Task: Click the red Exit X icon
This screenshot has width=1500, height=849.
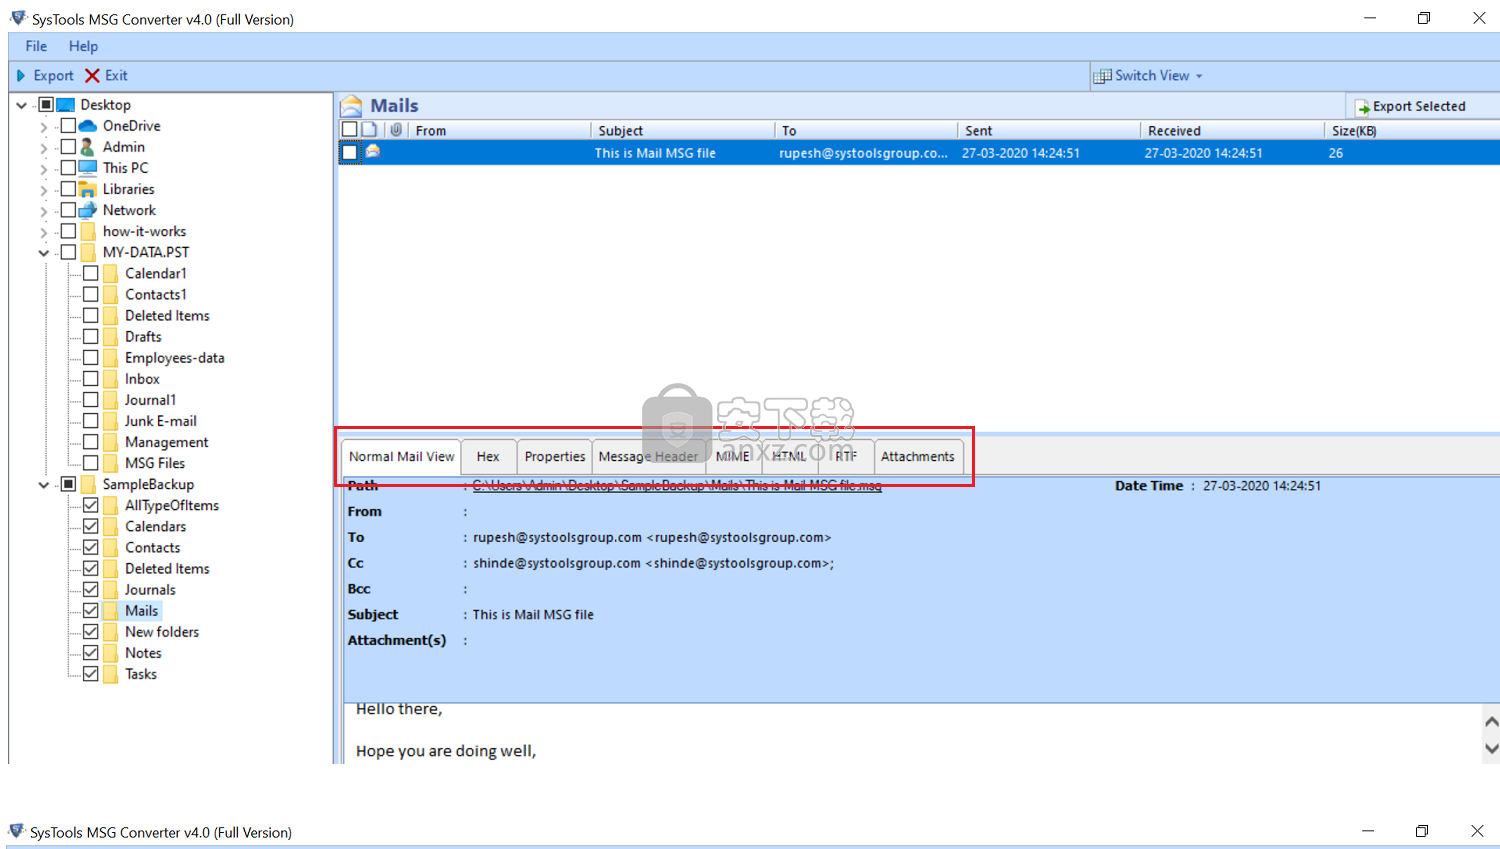Action: 92,76
